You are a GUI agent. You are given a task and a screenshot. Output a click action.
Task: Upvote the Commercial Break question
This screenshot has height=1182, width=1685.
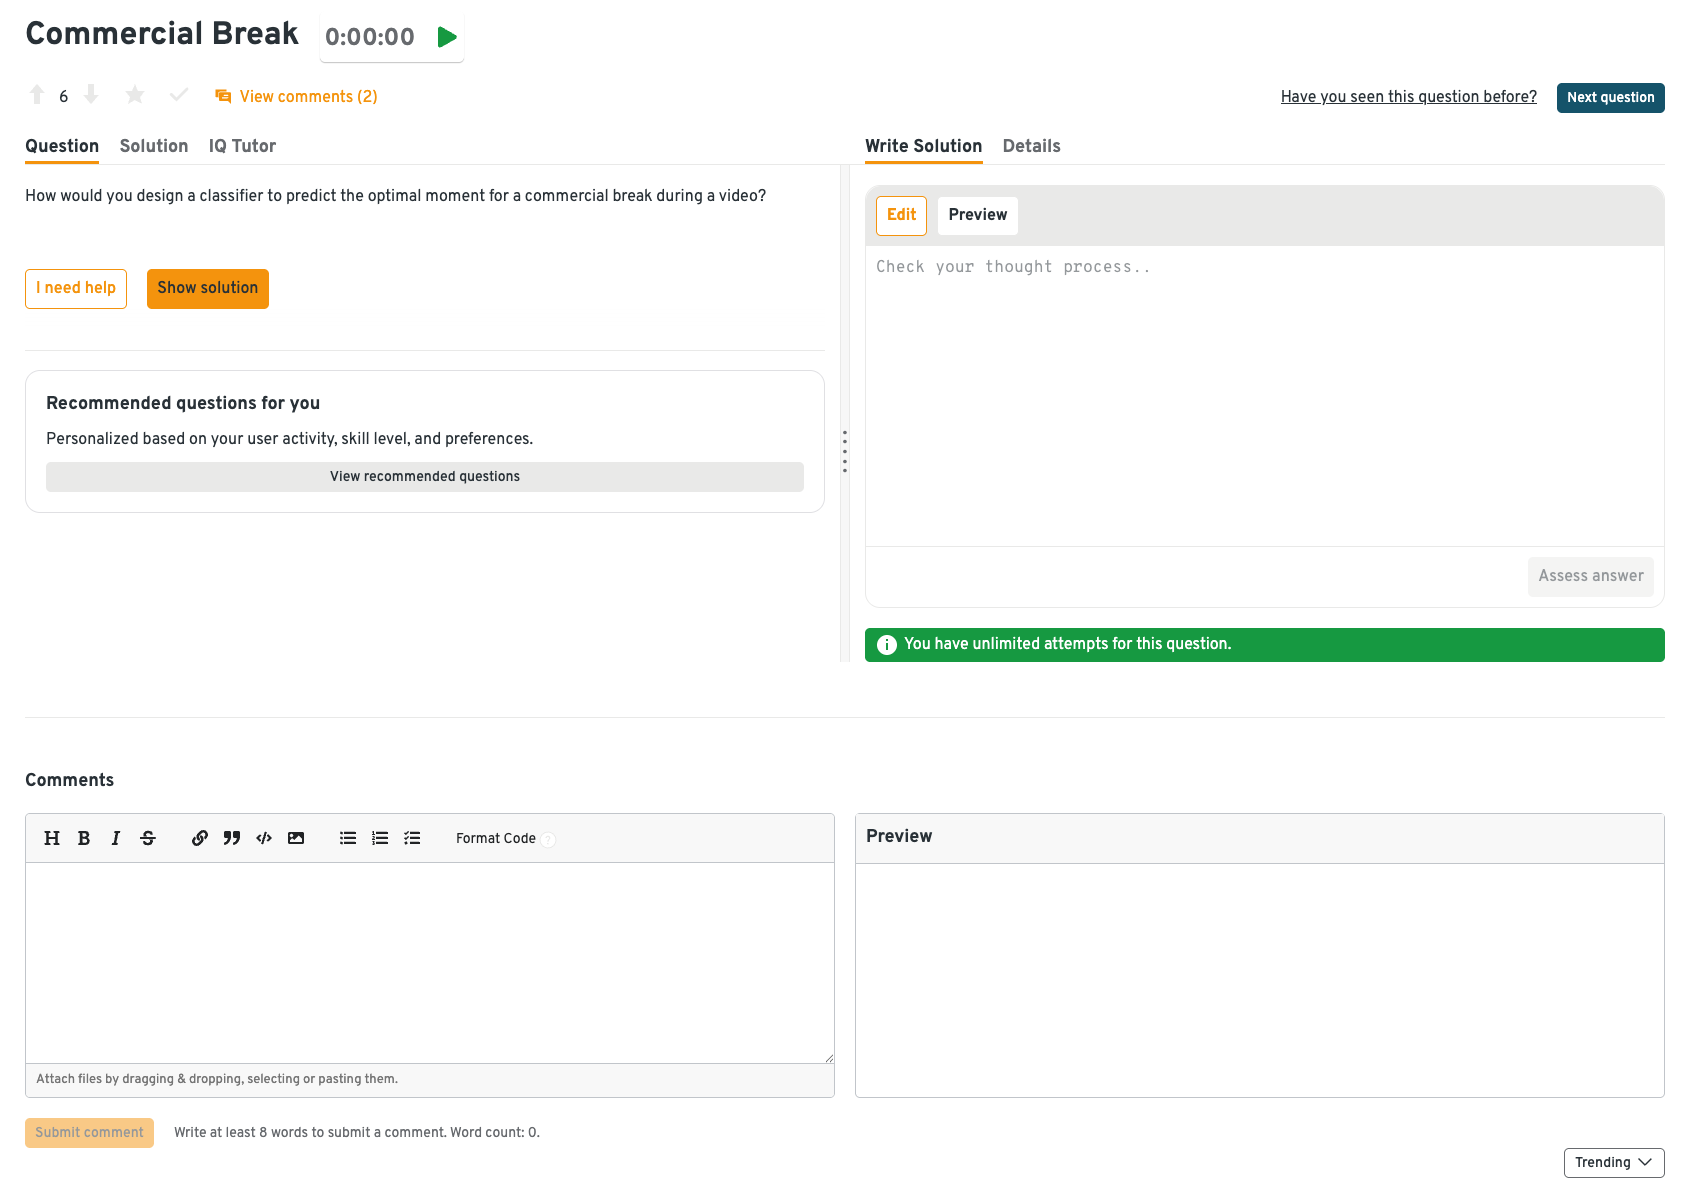(37, 95)
